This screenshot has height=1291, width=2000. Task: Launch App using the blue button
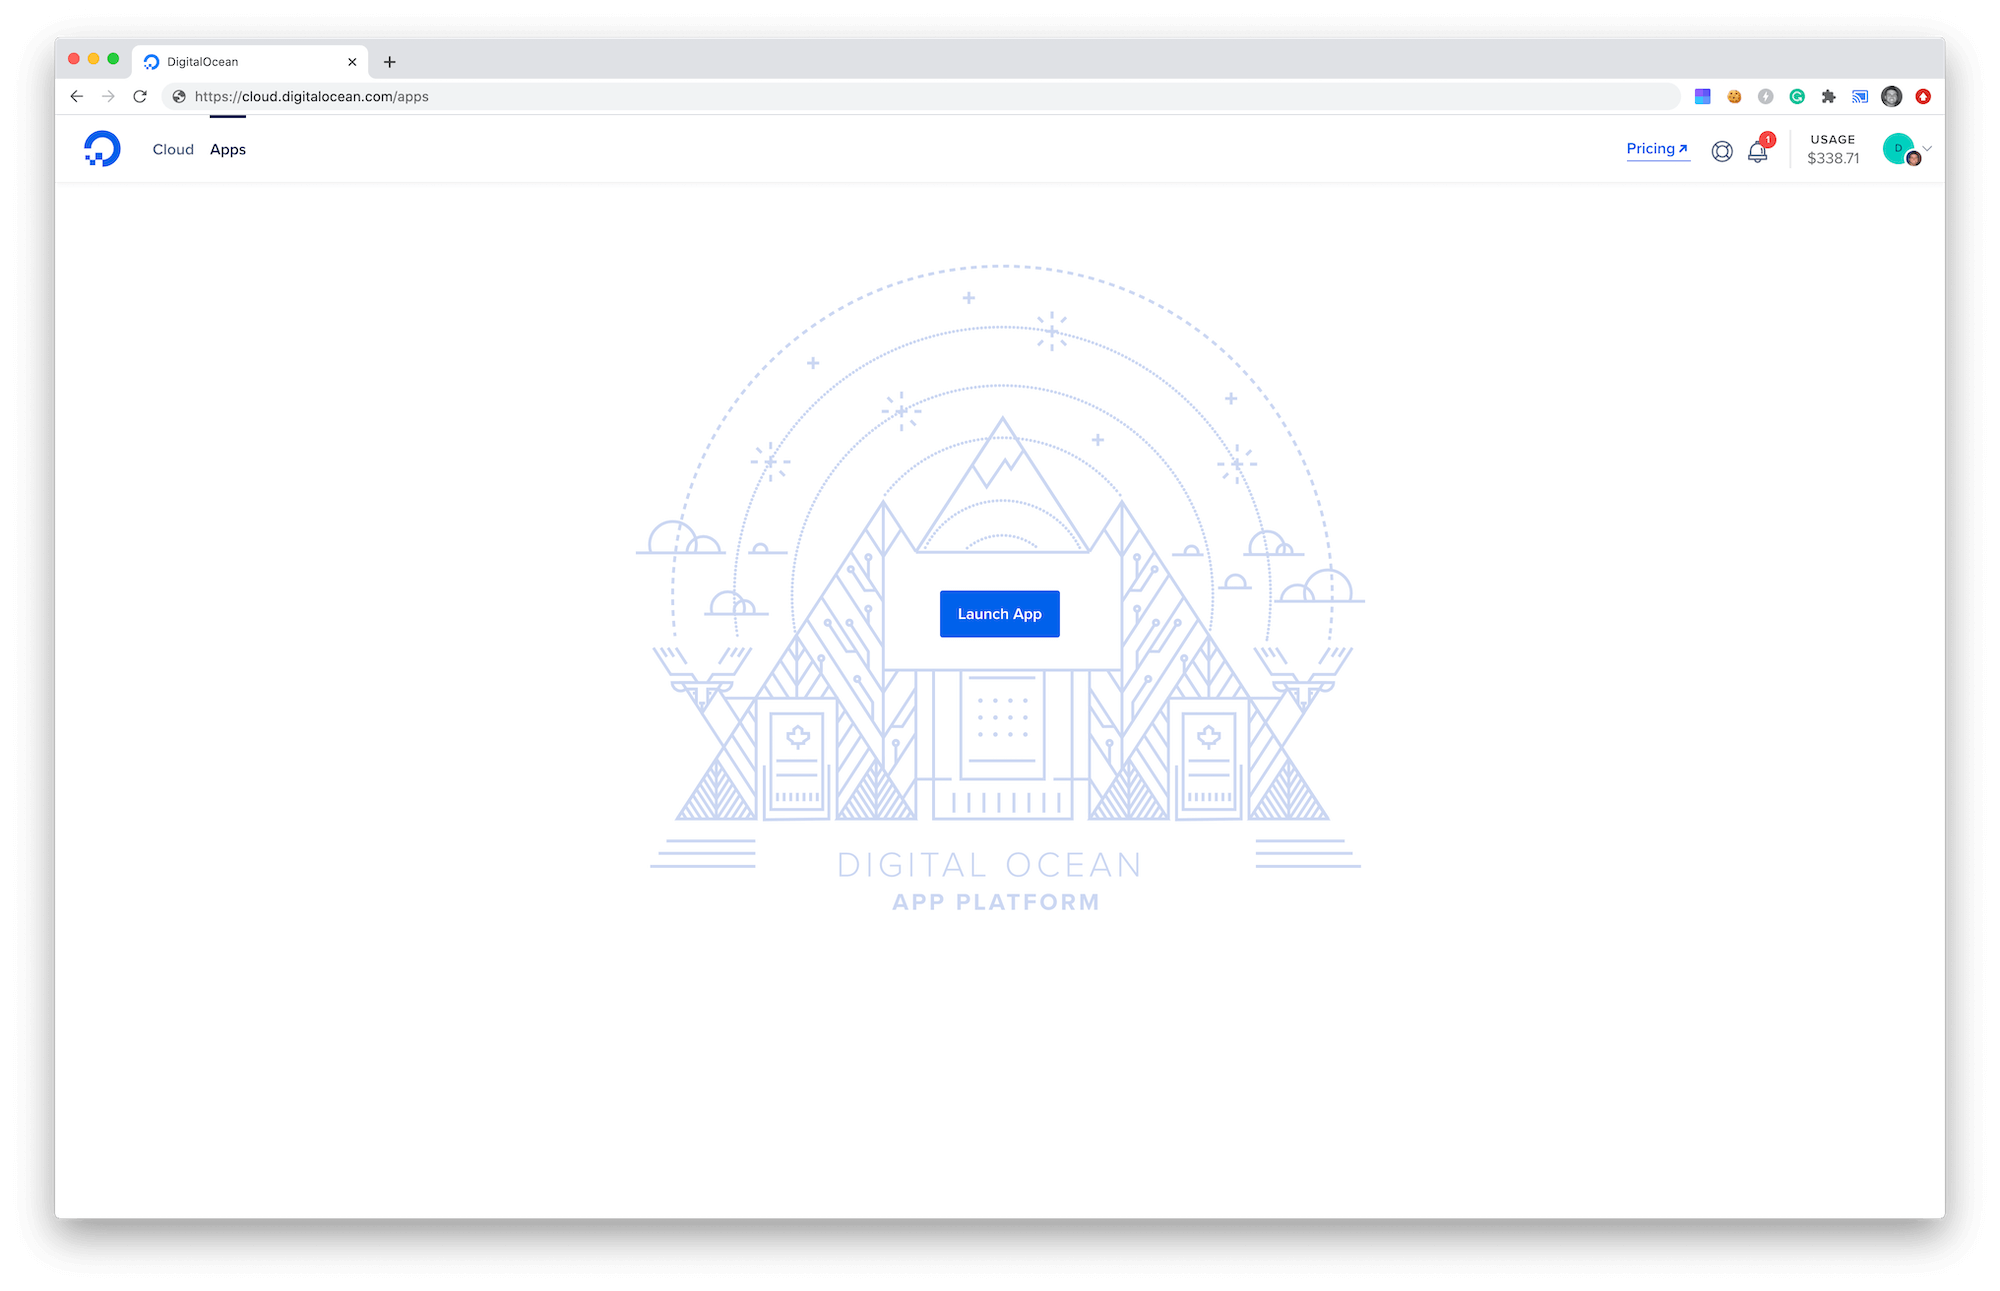point(1000,613)
